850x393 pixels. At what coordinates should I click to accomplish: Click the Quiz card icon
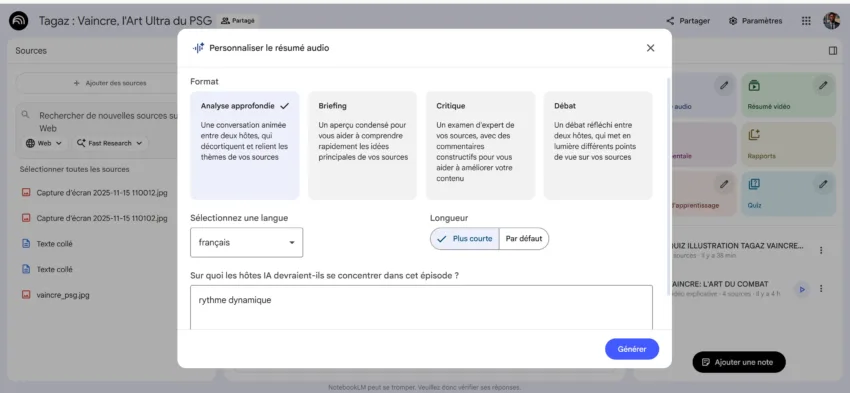[x=754, y=184]
